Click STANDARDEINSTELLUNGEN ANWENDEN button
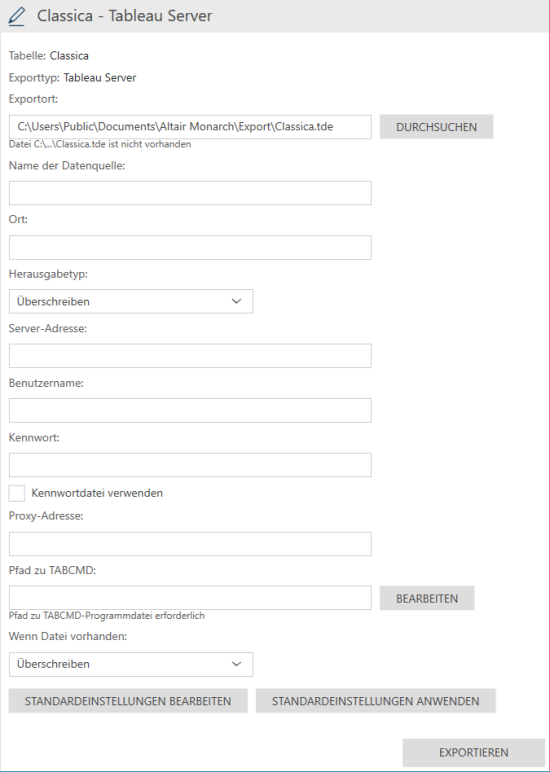The width and height of the screenshot is (550, 772). 376,701
